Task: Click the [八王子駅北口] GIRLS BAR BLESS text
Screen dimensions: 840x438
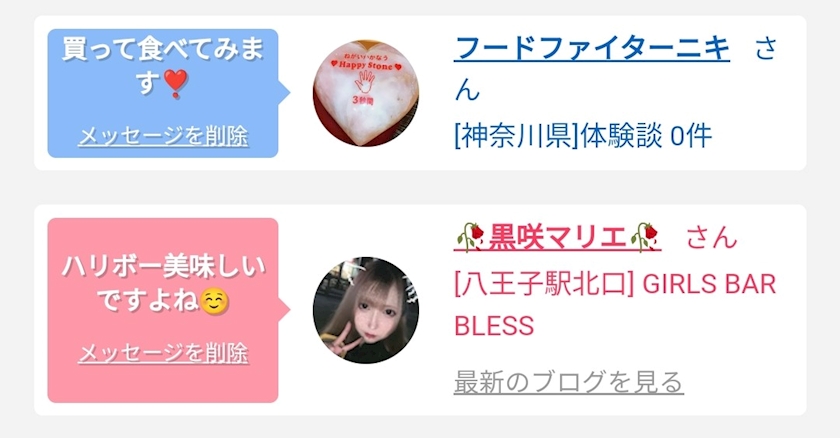Action: point(615,305)
